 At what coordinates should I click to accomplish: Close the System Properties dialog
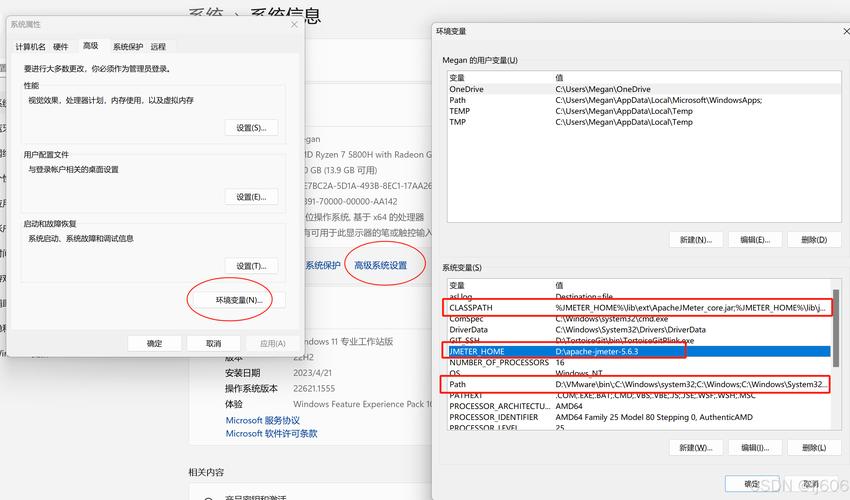coord(294,24)
